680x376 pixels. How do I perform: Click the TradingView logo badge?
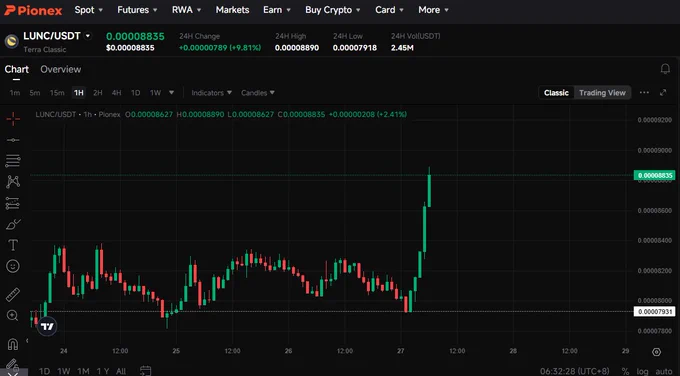(47, 326)
